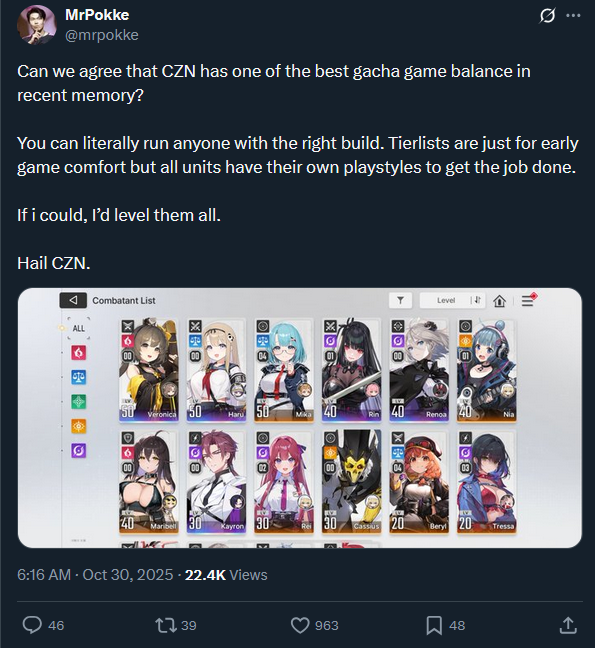
Task: Toggle the sort order arrows button
Action: pyautogui.click(x=478, y=300)
